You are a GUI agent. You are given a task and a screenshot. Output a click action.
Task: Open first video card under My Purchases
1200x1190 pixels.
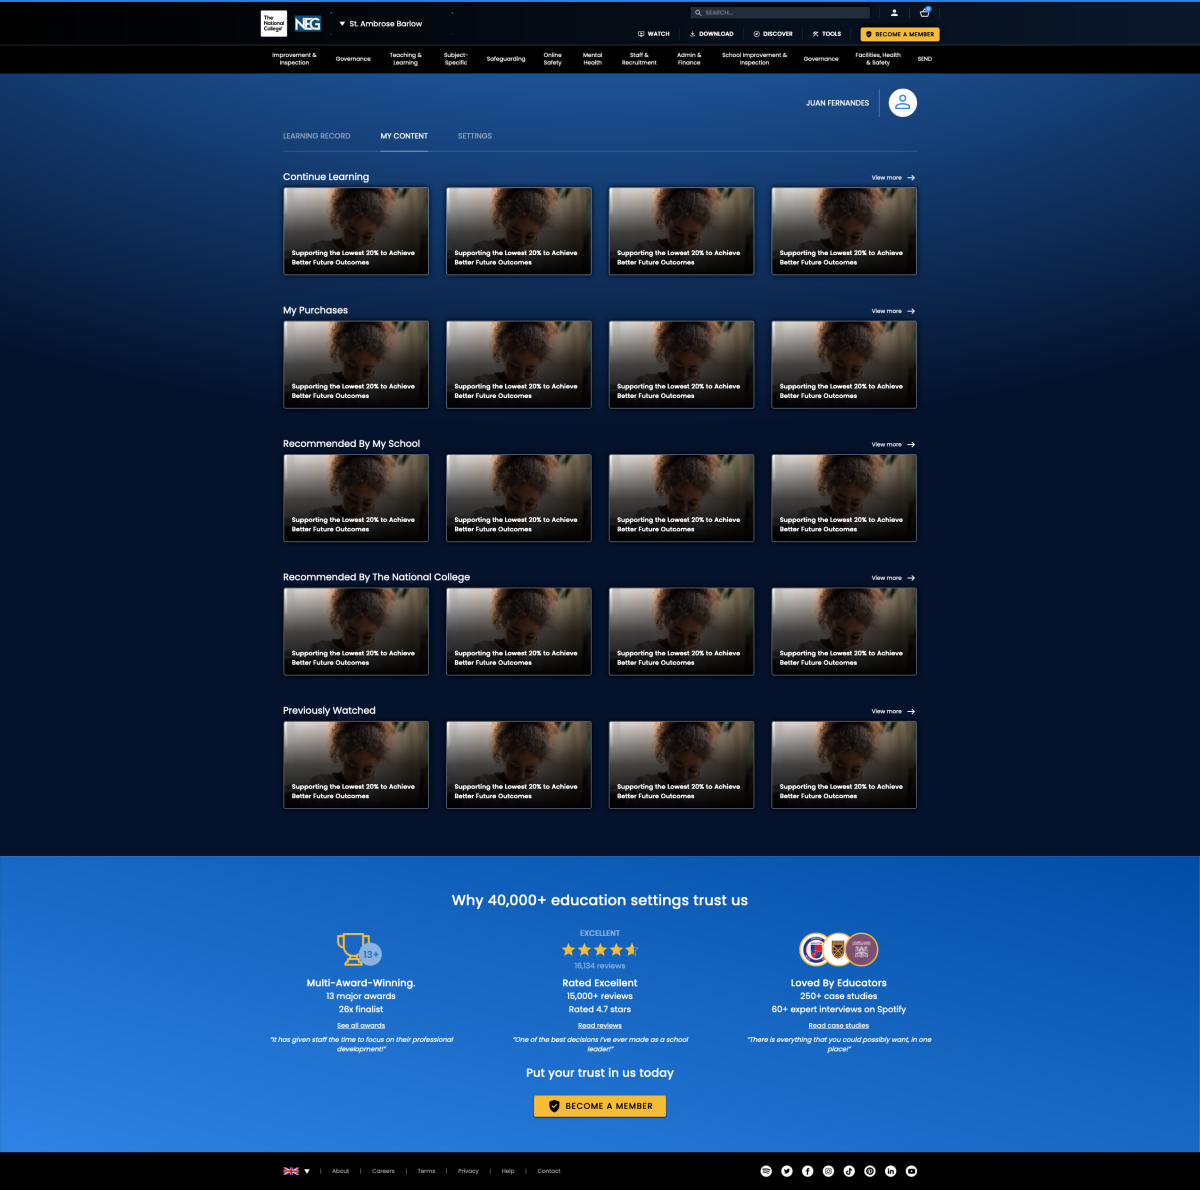click(356, 365)
